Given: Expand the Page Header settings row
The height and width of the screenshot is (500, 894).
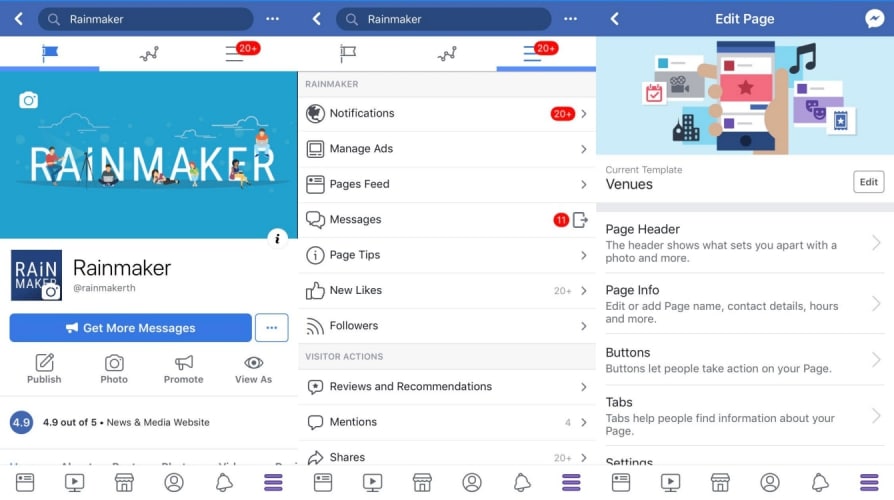Looking at the screenshot, I should [744, 243].
